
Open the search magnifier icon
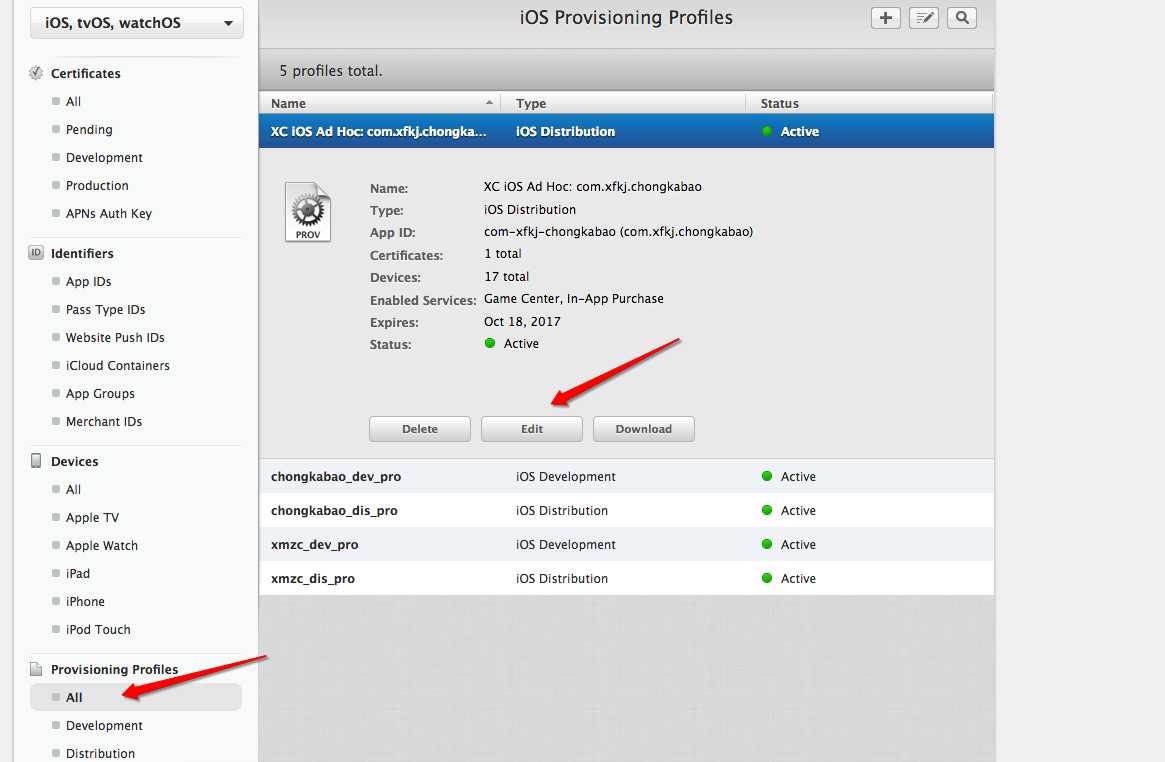point(961,18)
